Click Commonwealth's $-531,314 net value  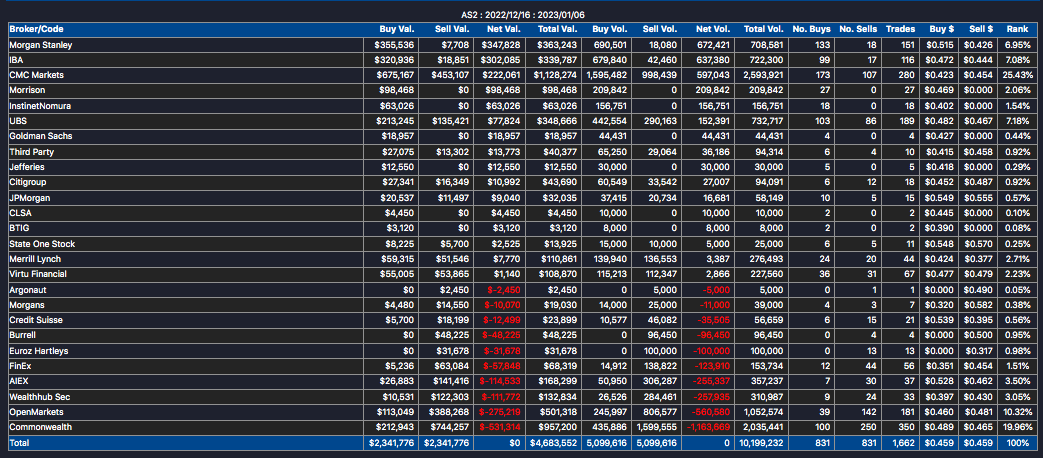502,427
